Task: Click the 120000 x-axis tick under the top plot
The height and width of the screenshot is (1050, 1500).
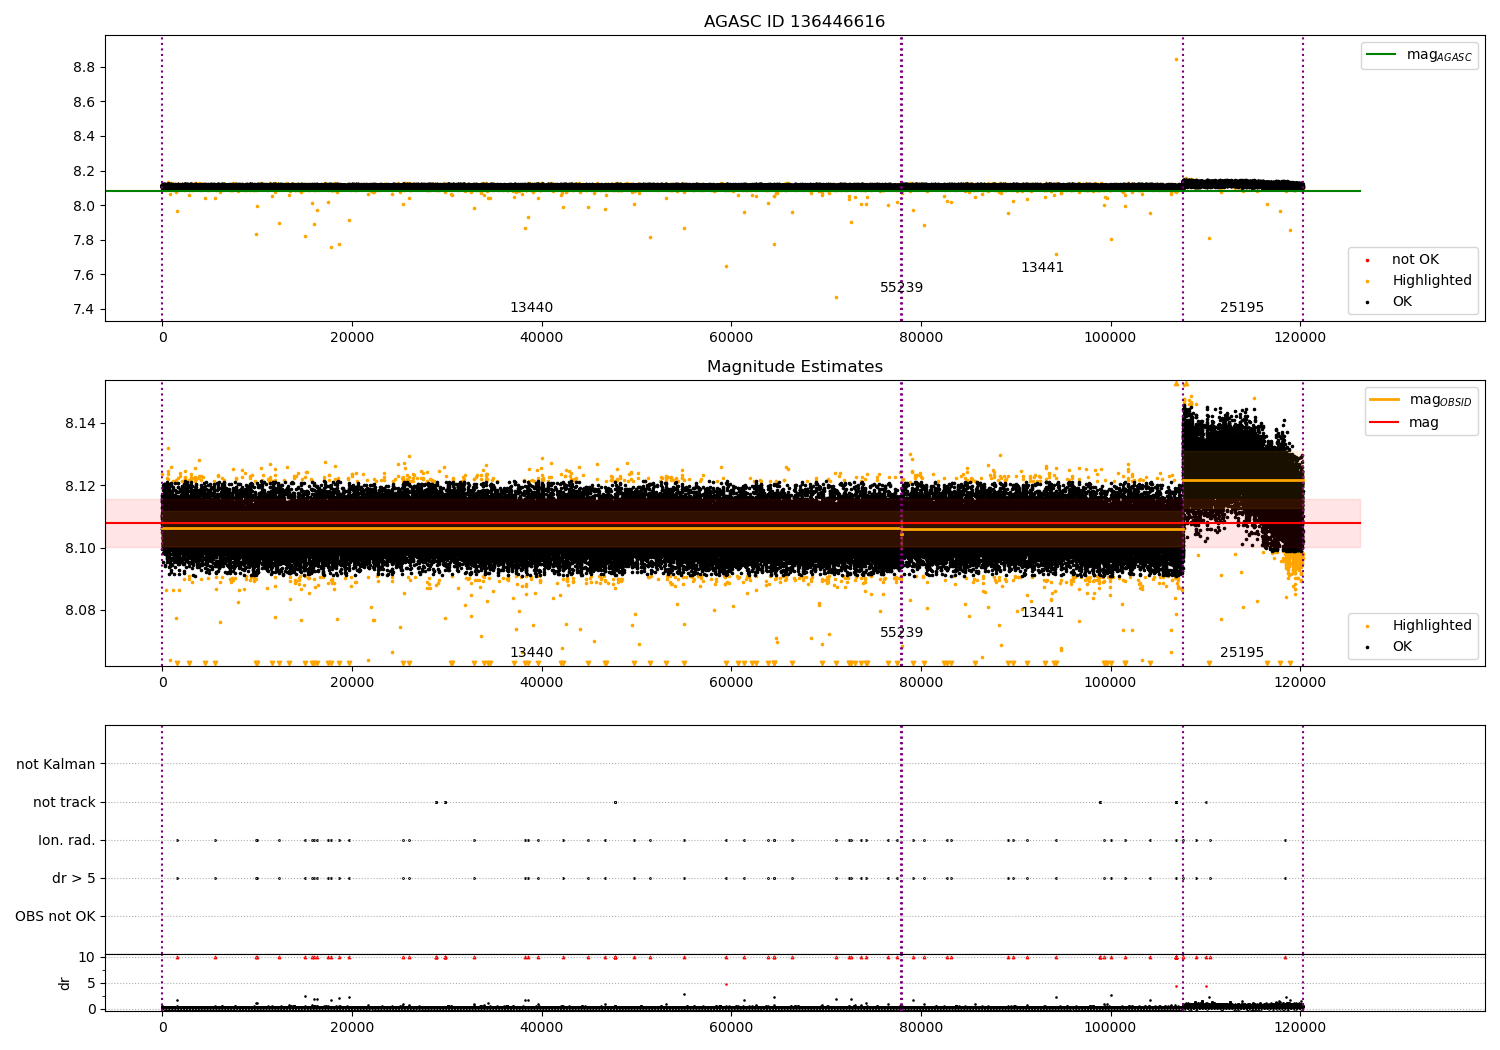Action: pos(1300,338)
